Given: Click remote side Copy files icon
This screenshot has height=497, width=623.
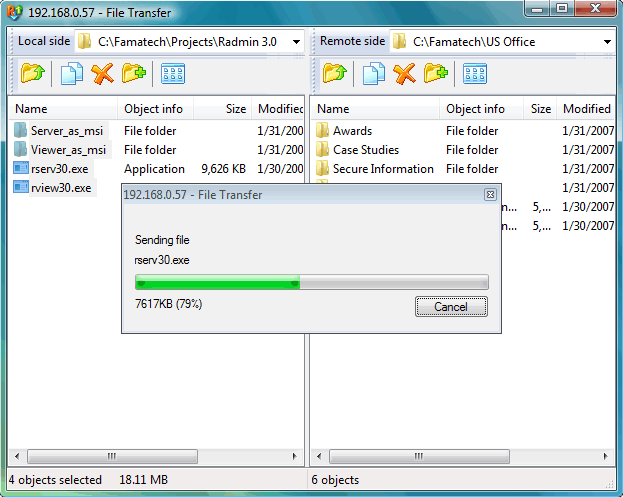Looking at the screenshot, I should (x=373, y=74).
